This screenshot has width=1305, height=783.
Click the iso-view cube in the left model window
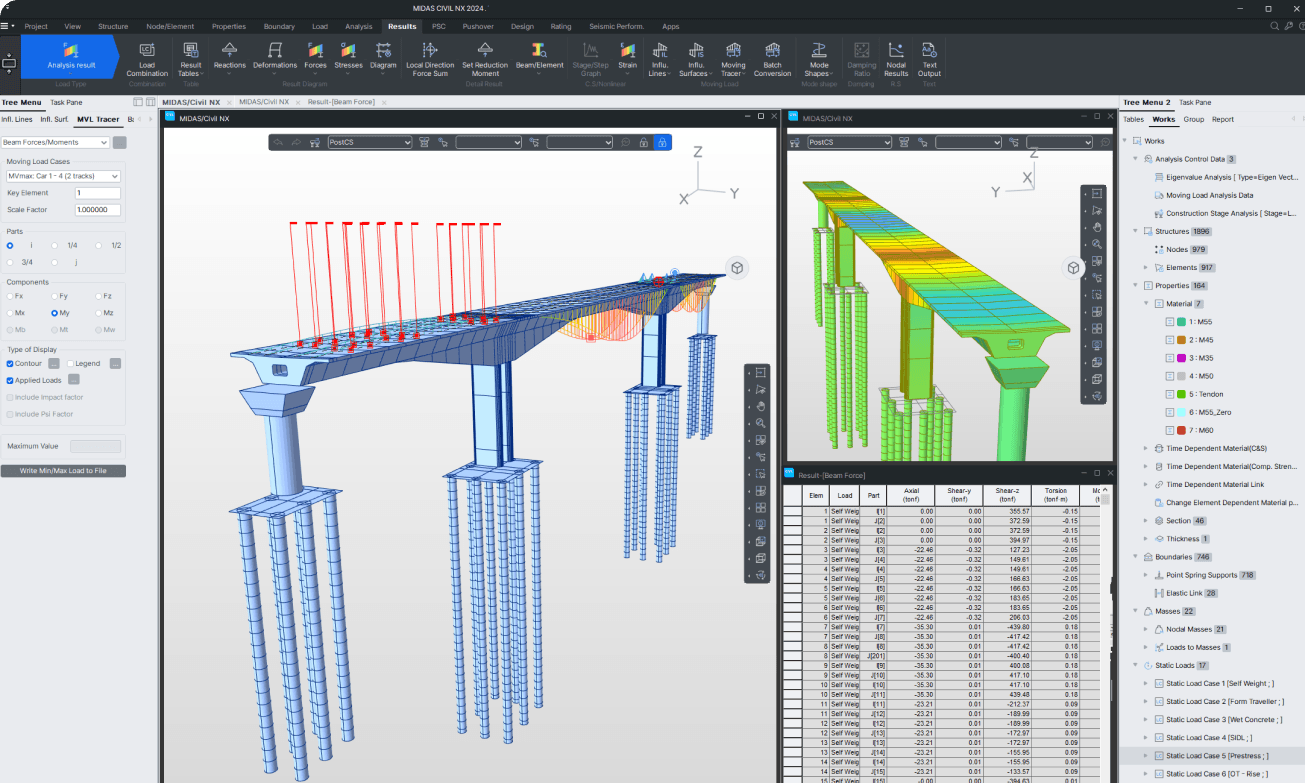pyautogui.click(x=736, y=268)
